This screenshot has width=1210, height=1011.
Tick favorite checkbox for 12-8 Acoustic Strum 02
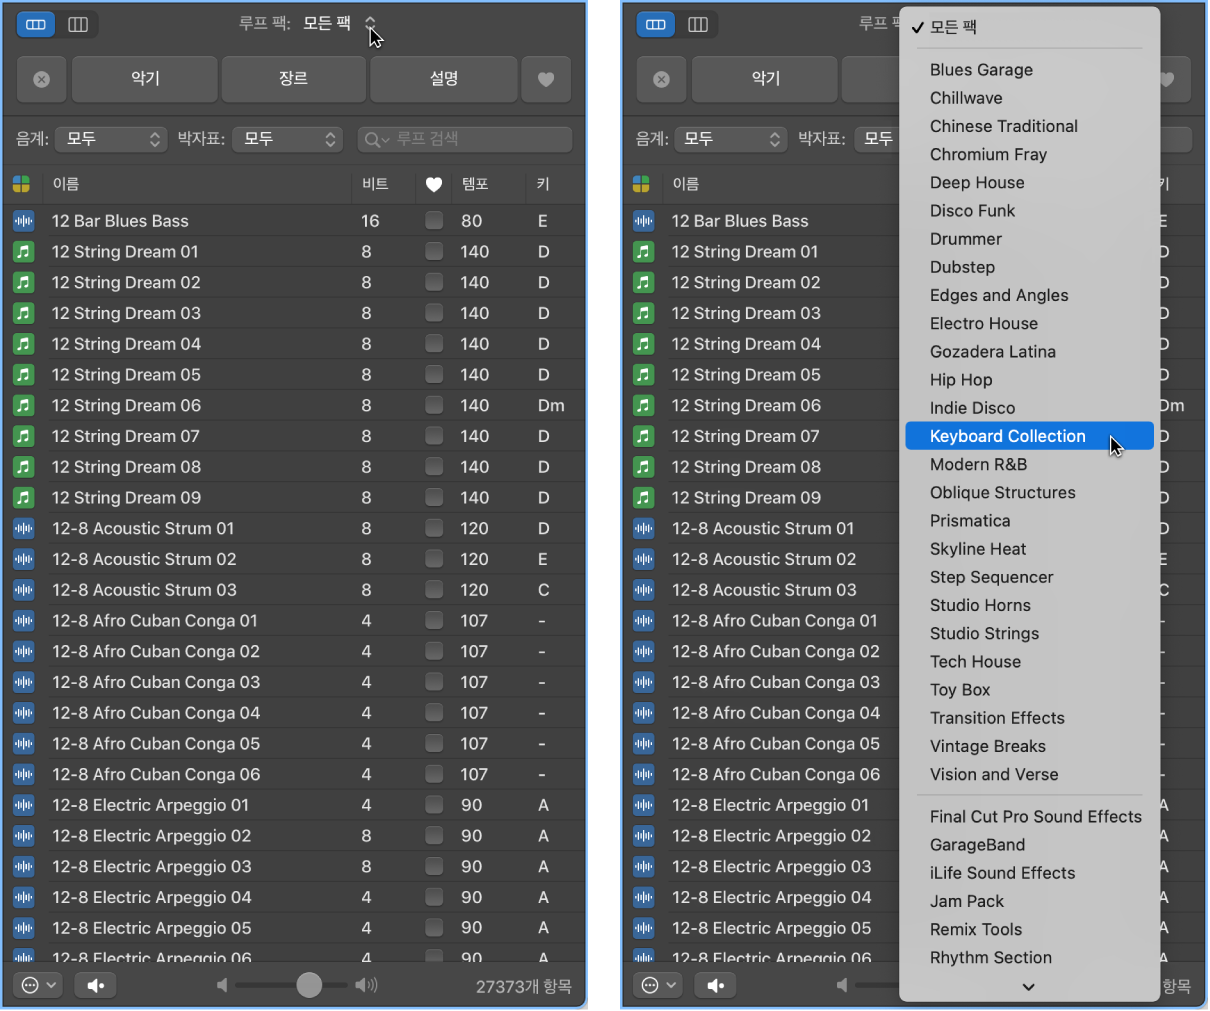(x=434, y=559)
